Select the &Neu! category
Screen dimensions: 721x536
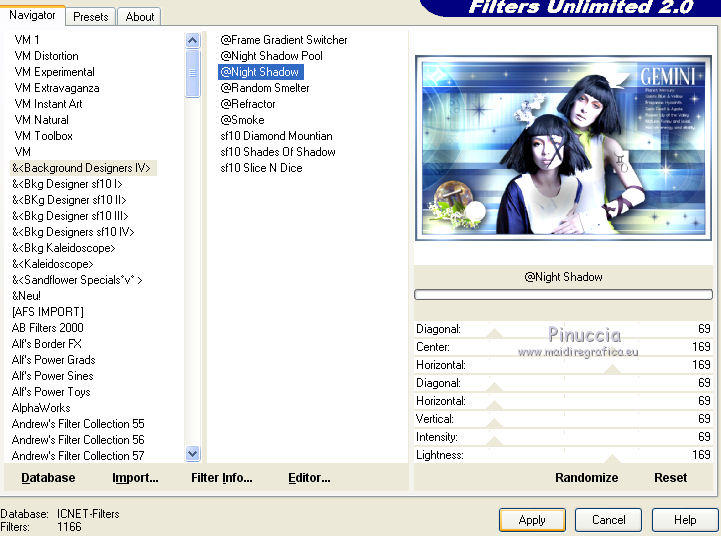pyautogui.click(x=26, y=296)
